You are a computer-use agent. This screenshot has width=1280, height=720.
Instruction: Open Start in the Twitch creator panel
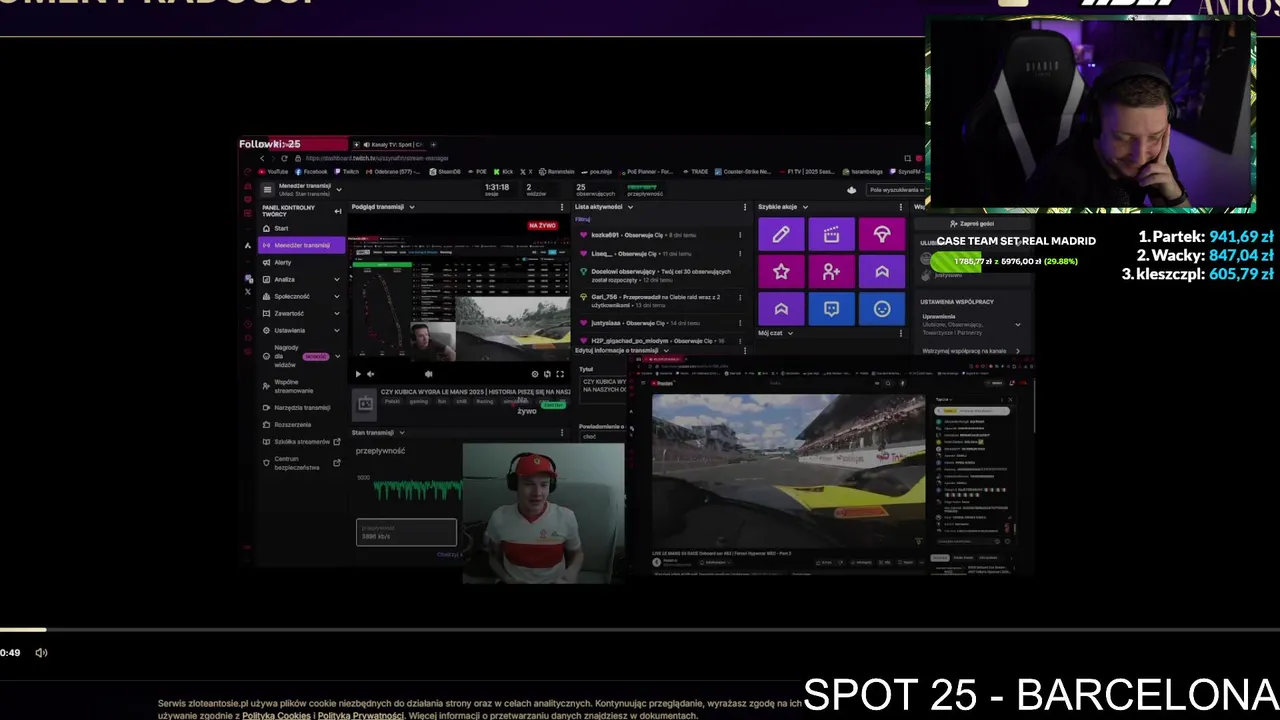click(281, 228)
